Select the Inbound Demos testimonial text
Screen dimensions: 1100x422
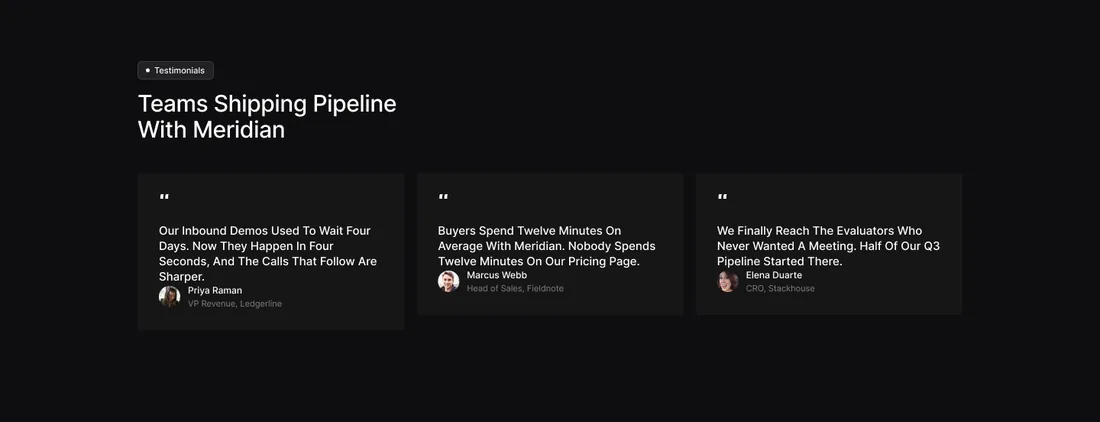[x=268, y=254]
